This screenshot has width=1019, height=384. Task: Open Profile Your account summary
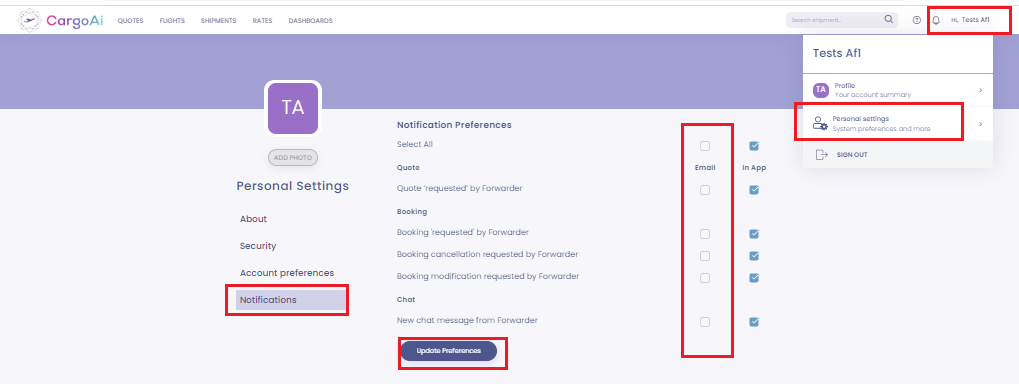897,90
